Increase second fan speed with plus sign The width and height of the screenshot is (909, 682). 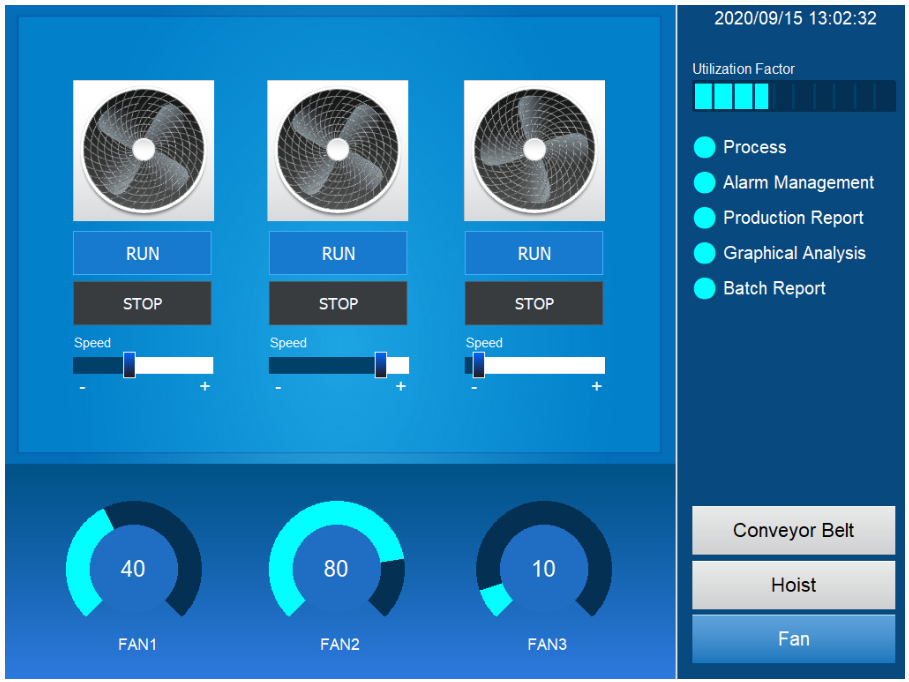tap(401, 387)
